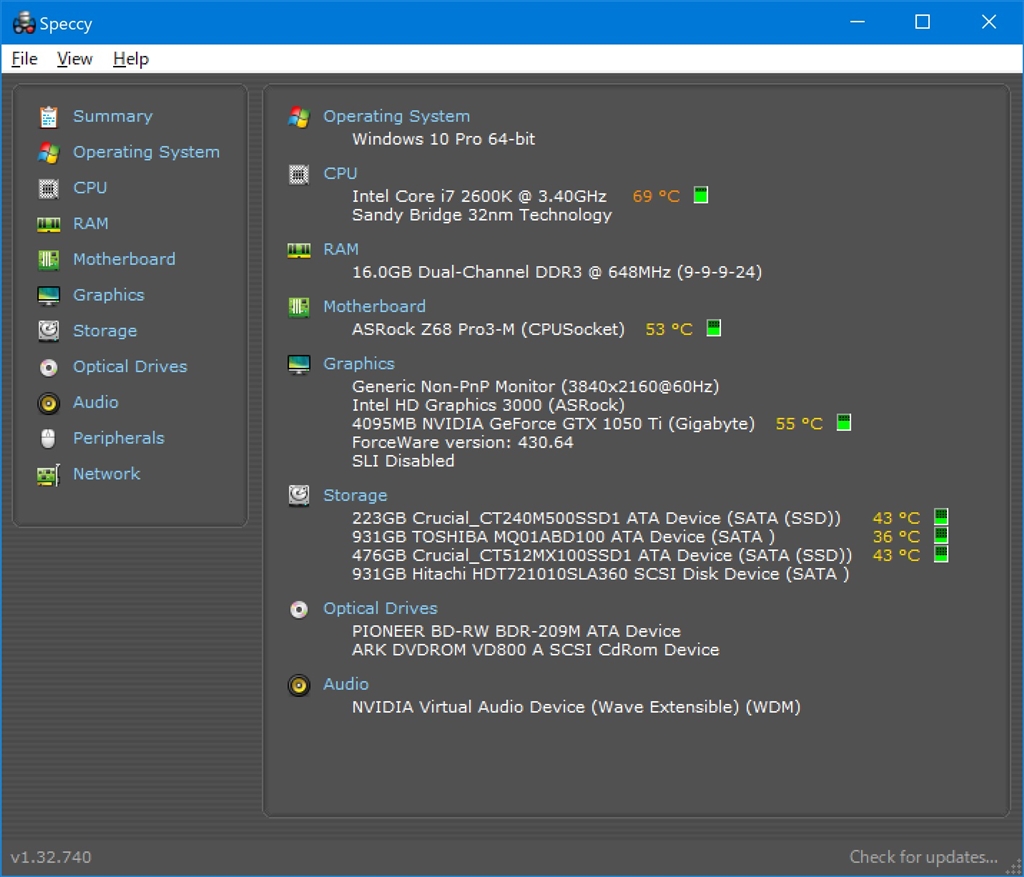1024x877 pixels.
Task: Click temperature icon for TOSHIBA MQ01ABD100 drive
Action: 941,535
